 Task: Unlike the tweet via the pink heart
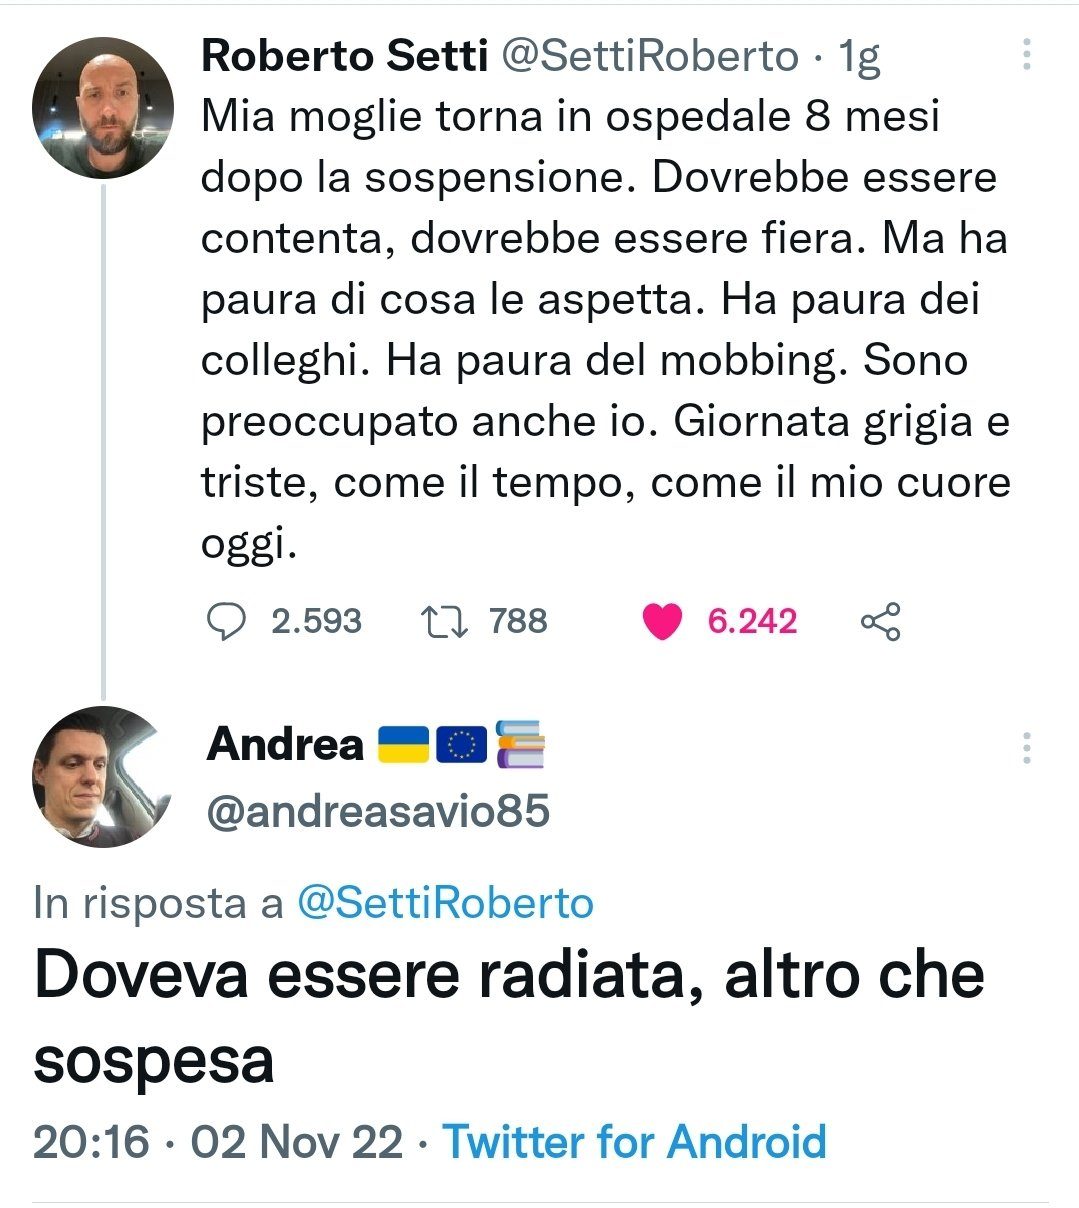661,622
